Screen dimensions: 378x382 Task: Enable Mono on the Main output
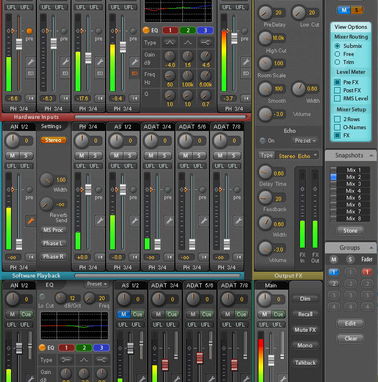[x=305, y=346]
